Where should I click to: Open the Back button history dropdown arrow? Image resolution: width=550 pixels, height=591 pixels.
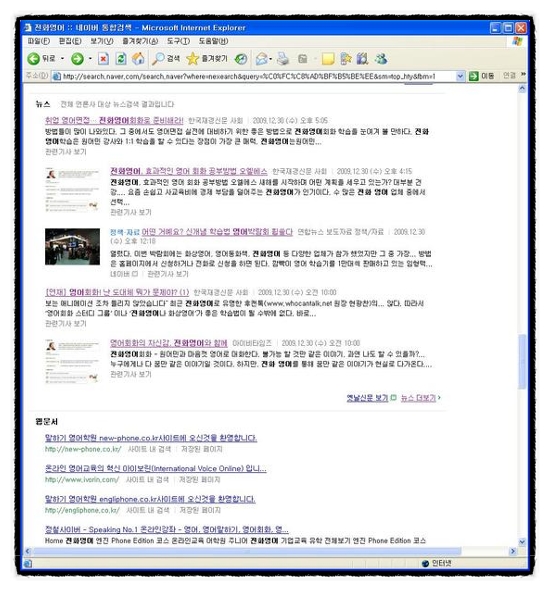pyautogui.click(x=62, y=58)
